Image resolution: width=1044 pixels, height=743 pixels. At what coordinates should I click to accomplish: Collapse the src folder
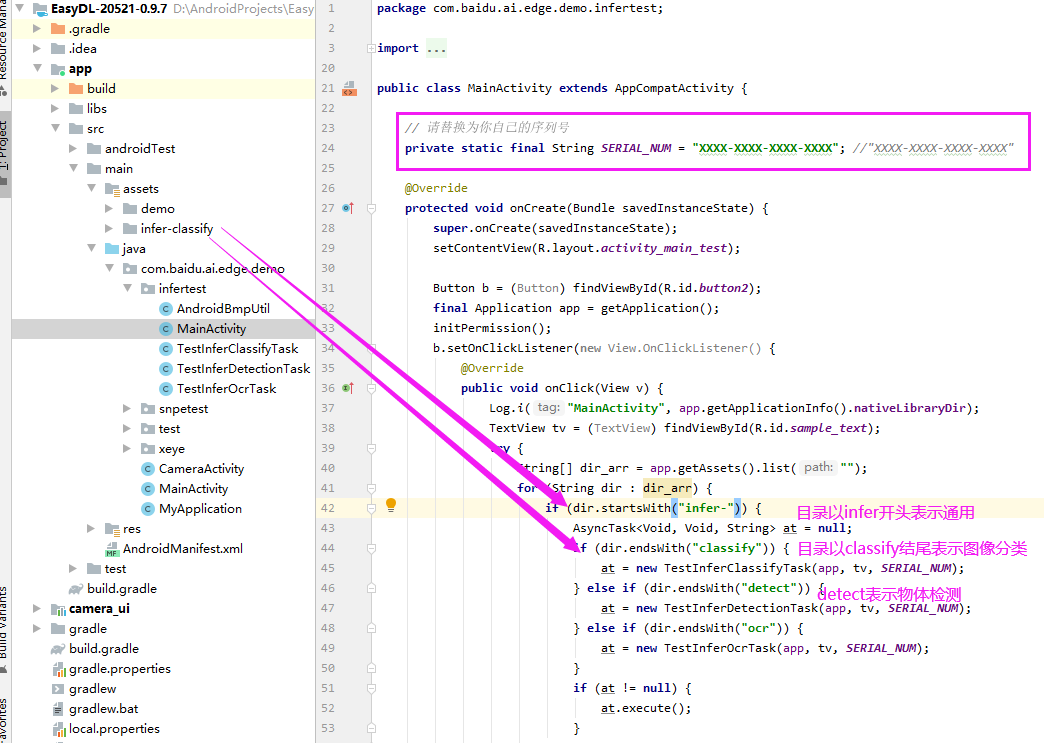pos(55,128)
